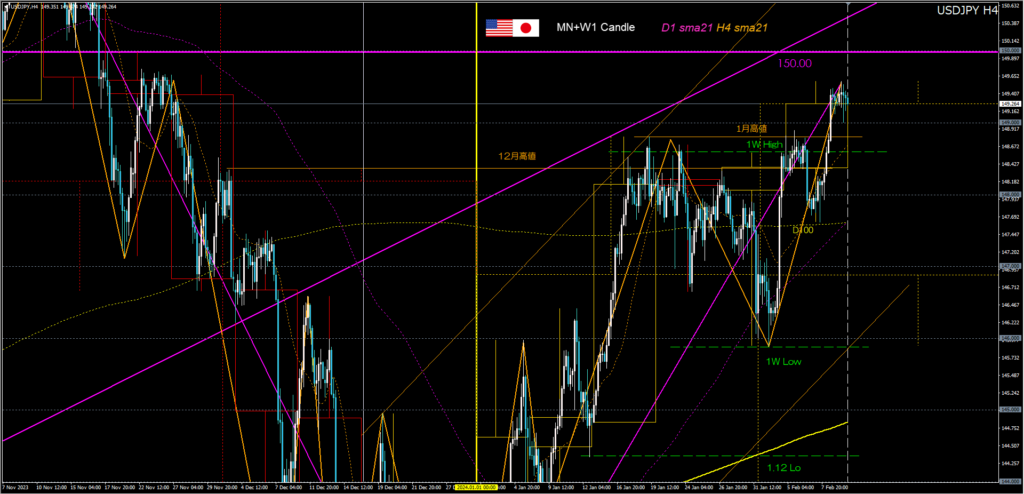Click the 1月高値 level label

pyautogui.click(x=750, y=129)
